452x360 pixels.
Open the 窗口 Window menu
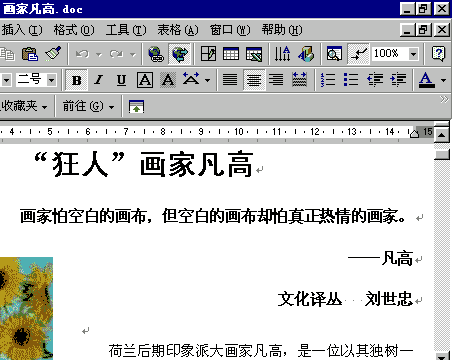click(230, 30)
